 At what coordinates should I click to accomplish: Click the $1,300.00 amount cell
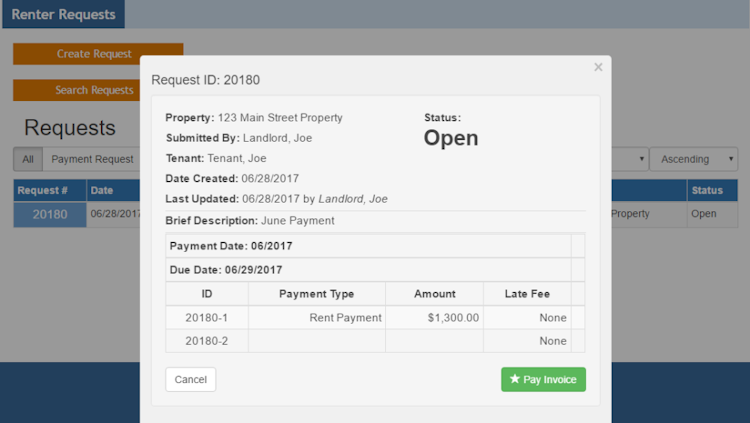(x=434, y=318)
